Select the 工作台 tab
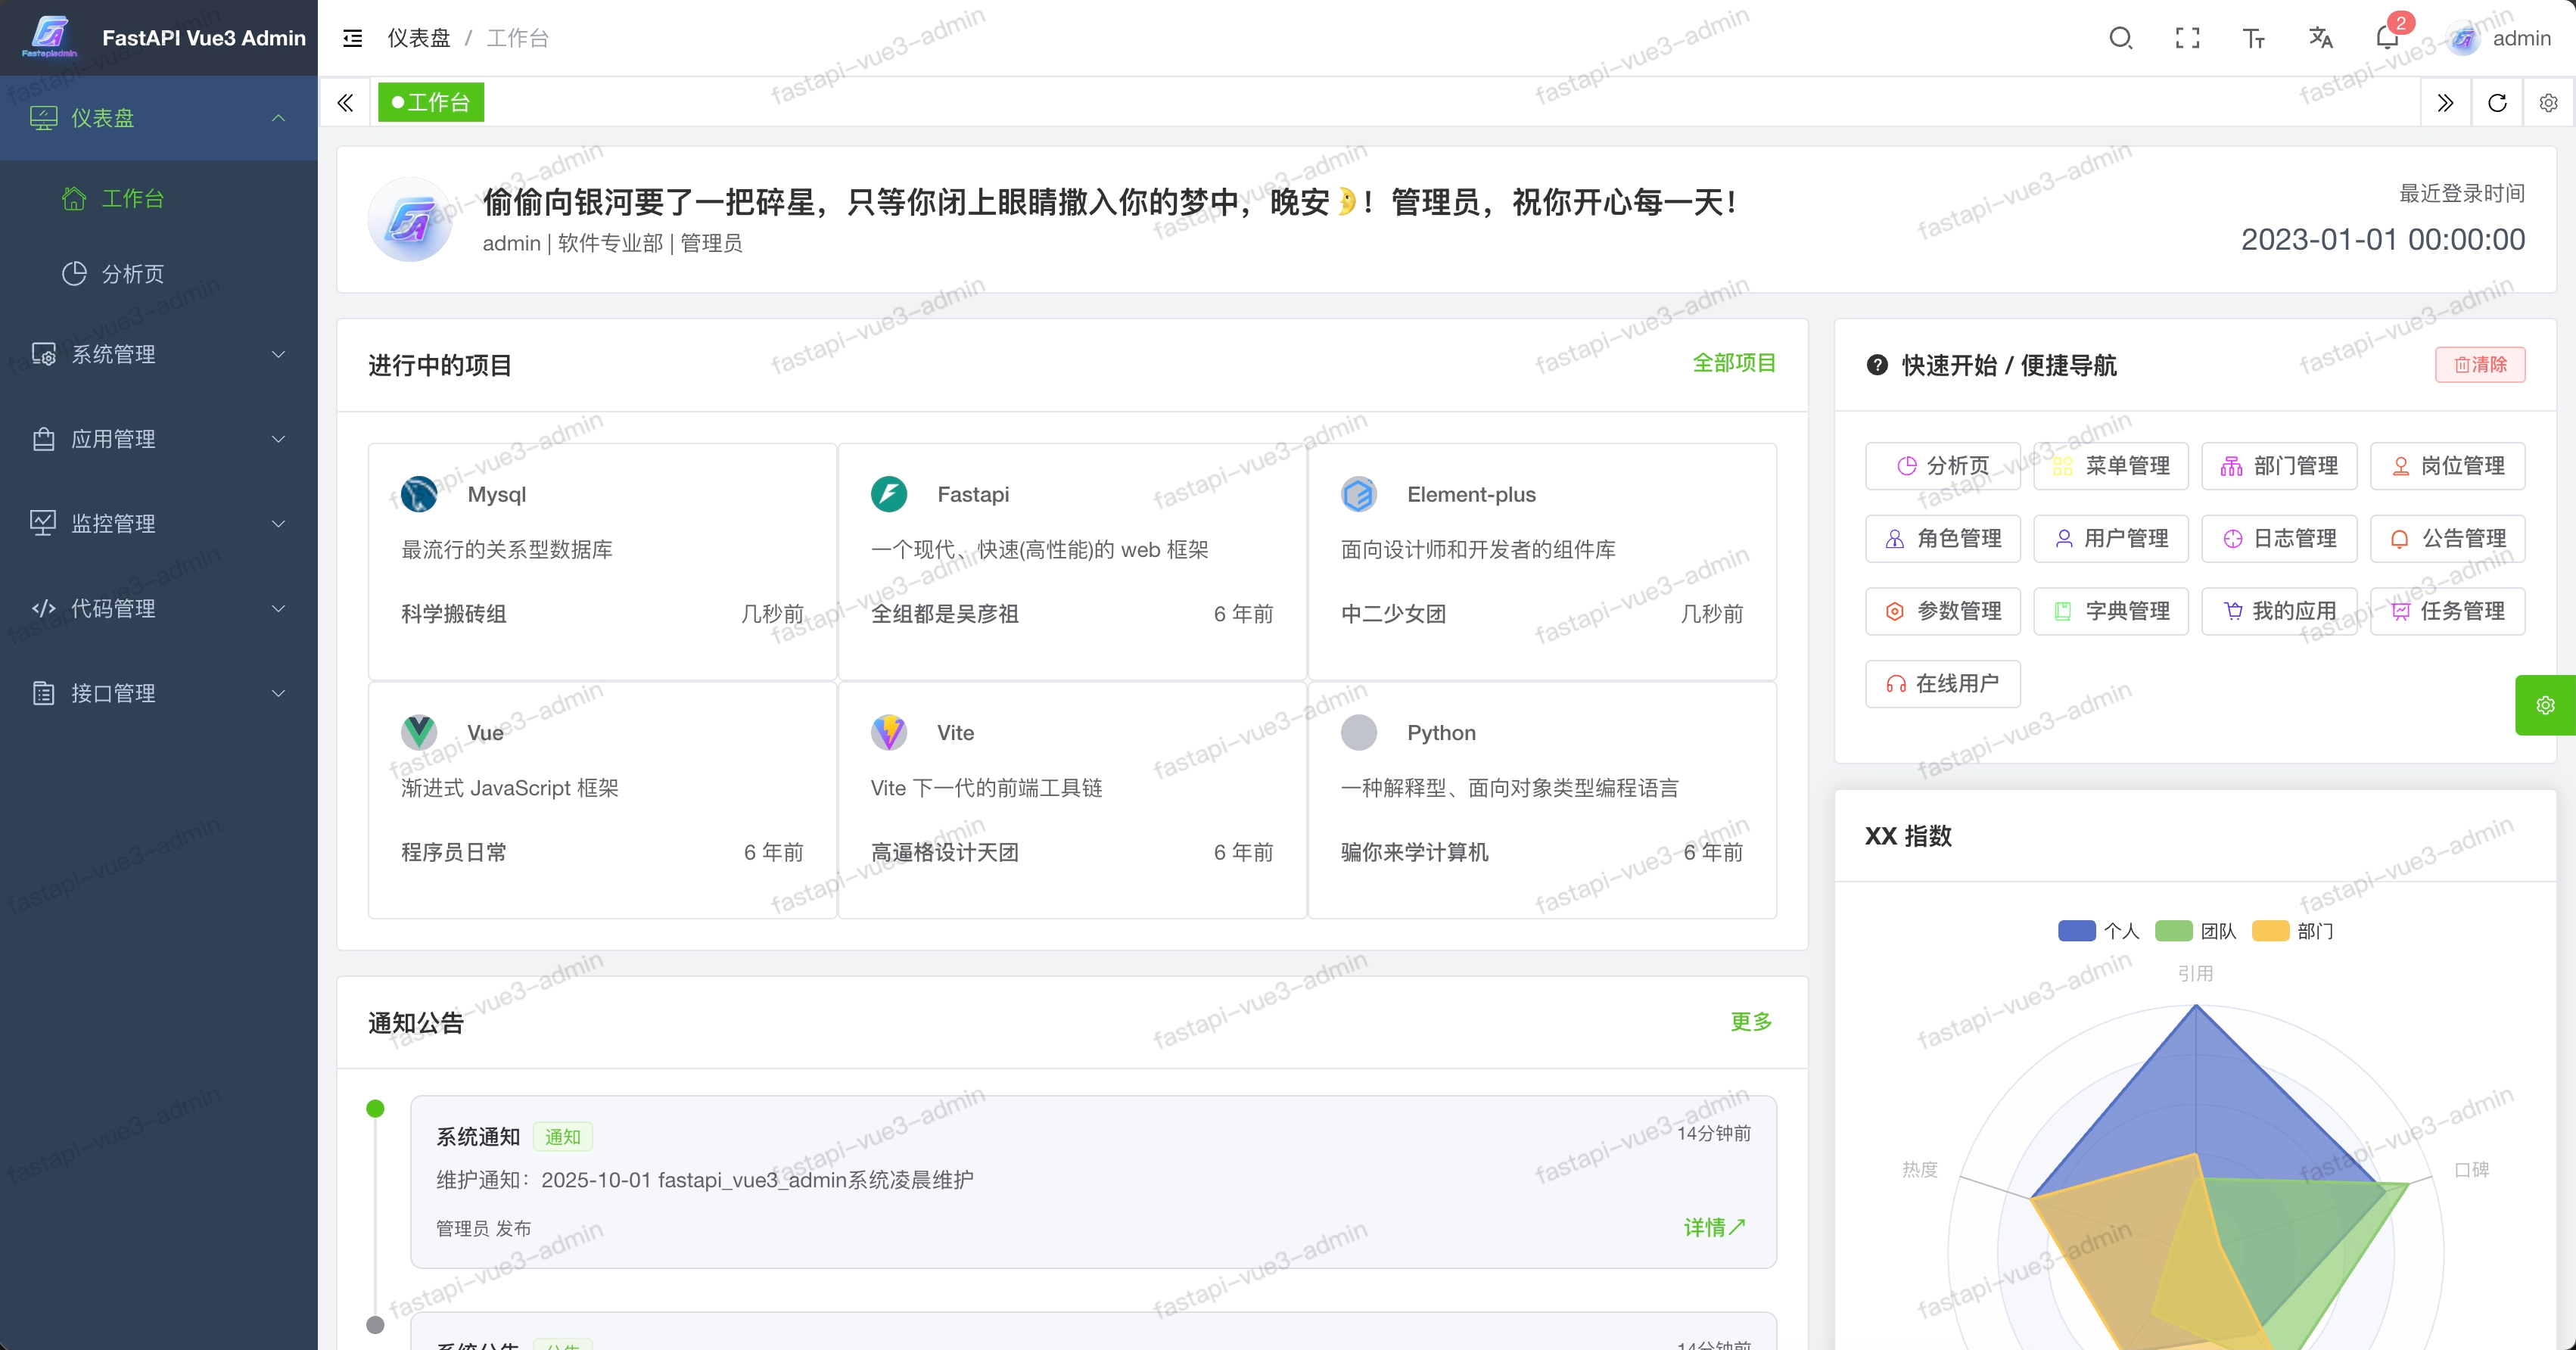Viewport: 2576px width, 1350px height. (431, 102)
